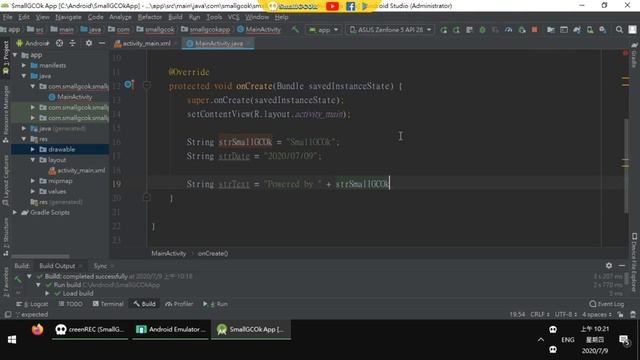Screen dimensions: 640x360
Task: Open ASUS Zenfone 5 API 28 device dropdown
Action: [x=390, y=30]
